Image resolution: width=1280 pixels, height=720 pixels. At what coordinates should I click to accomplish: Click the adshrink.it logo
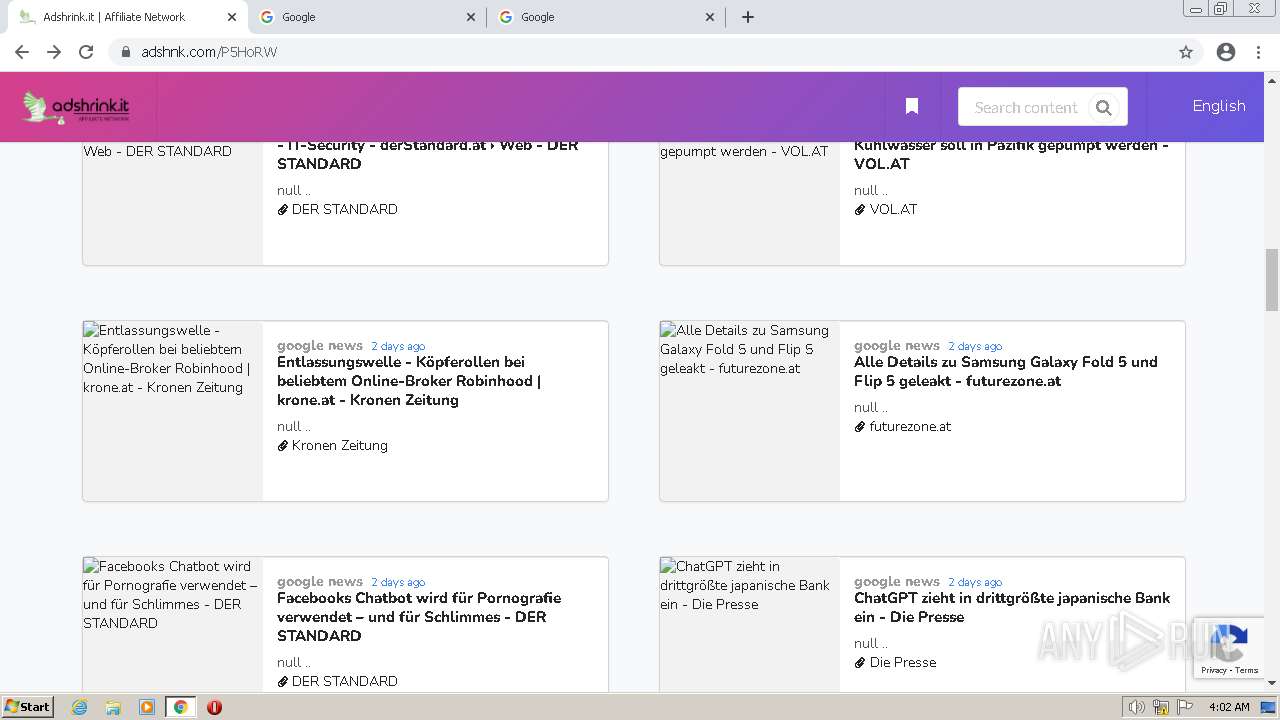(77, 107)
